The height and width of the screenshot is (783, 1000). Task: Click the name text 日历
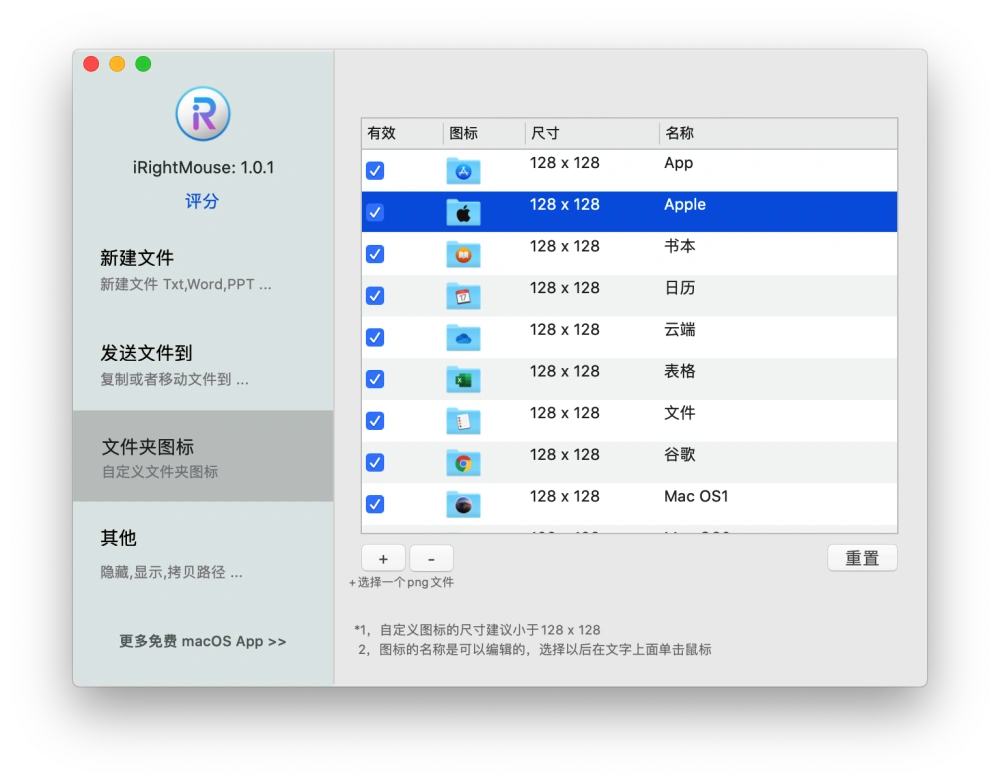(x=680, y=288)
